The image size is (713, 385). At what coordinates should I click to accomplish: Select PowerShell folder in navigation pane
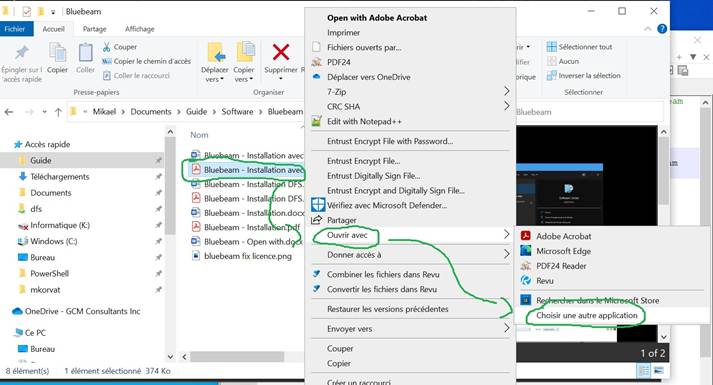tap(44, 274)
